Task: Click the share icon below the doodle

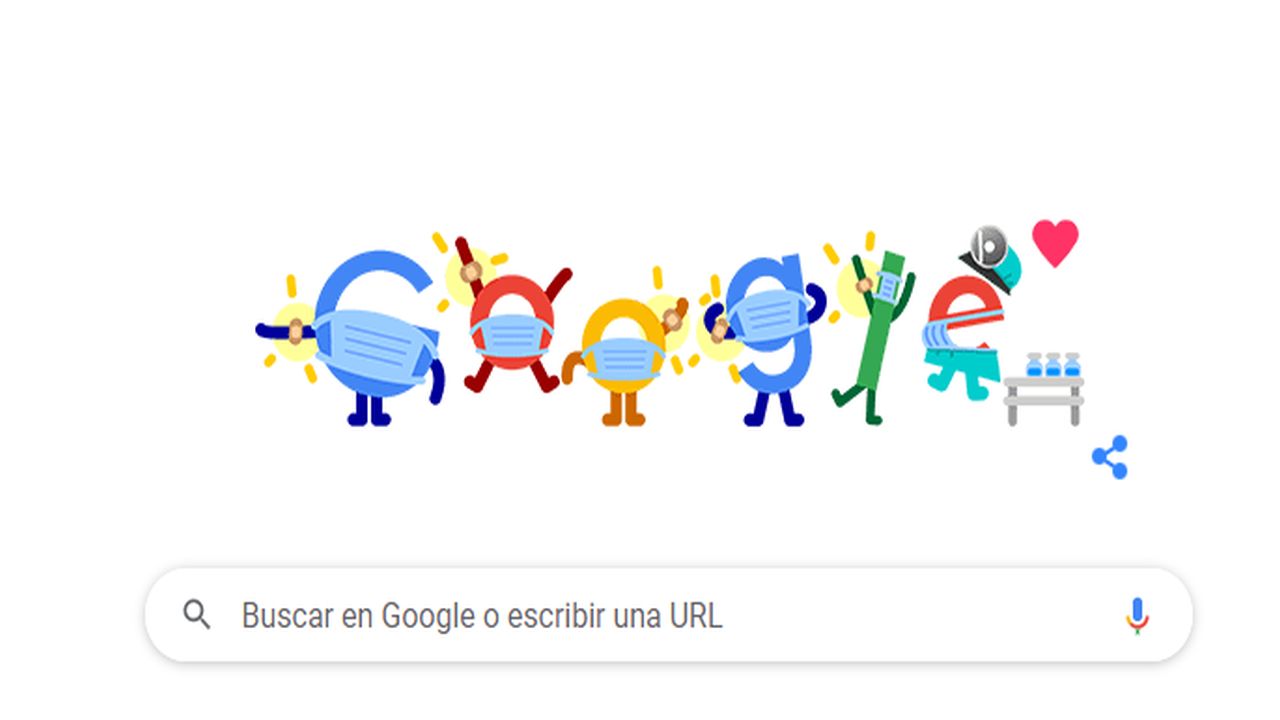Action: click(x=1110, y=457)
